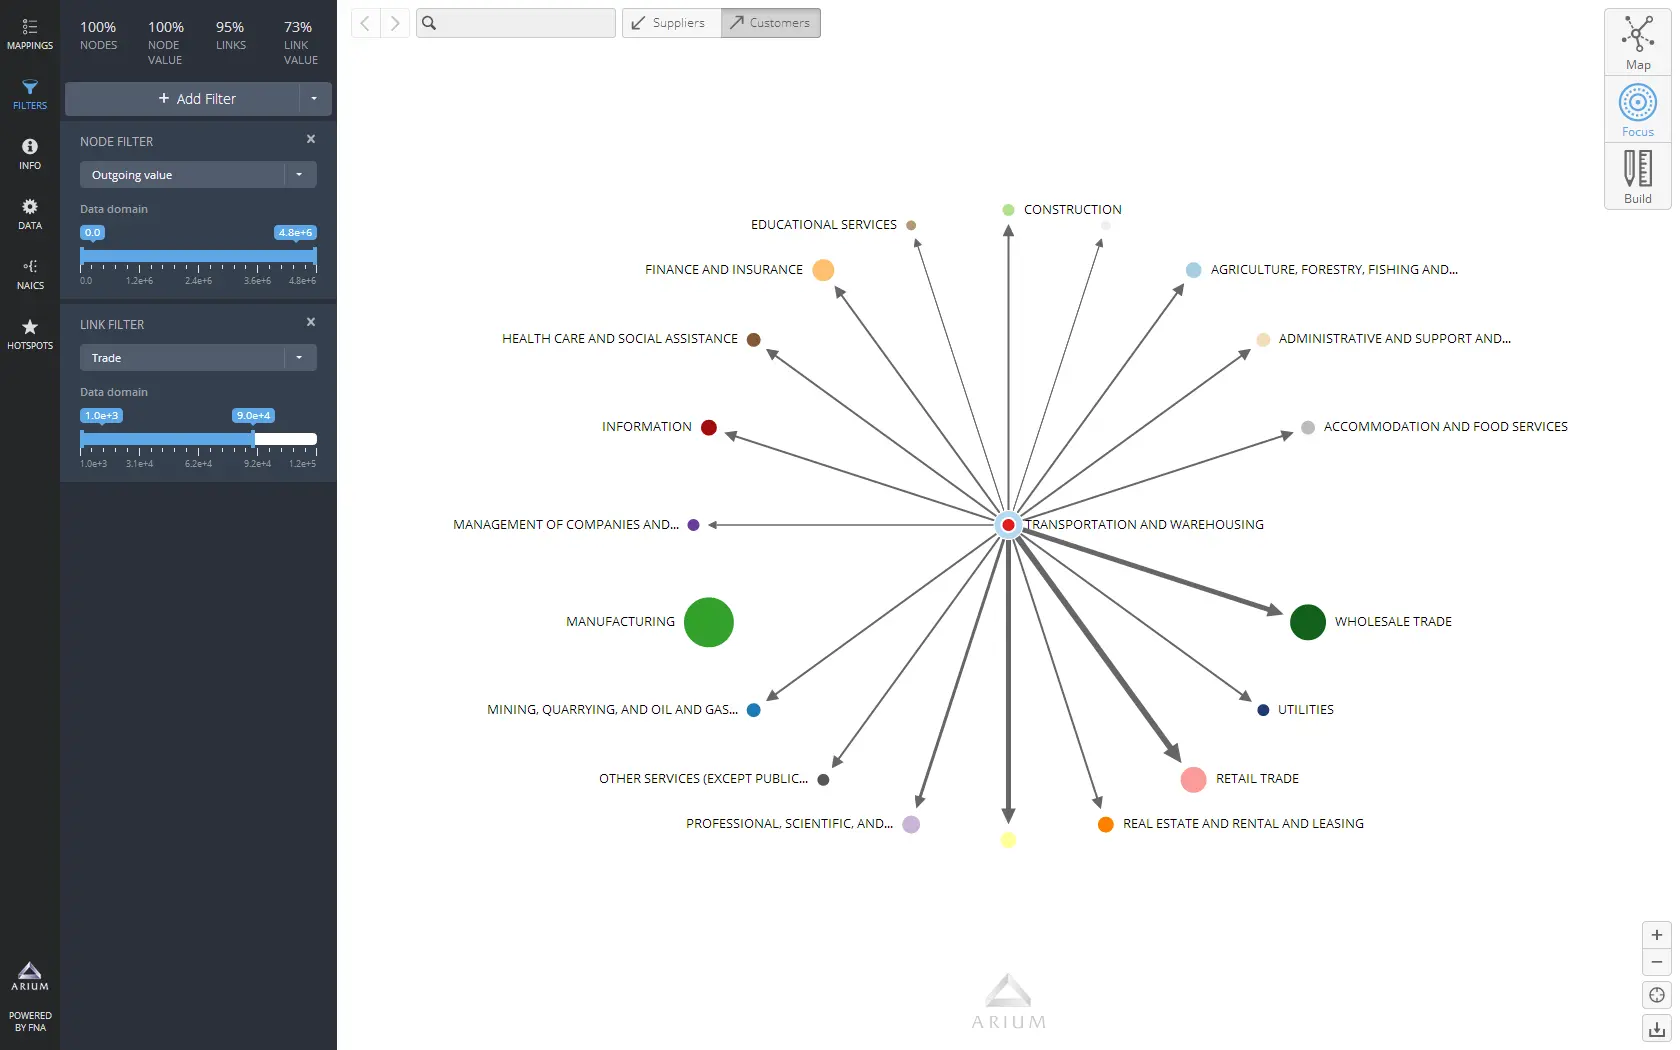This screenshot has height=1050, width=1680.
Task: Open the Hotspots star panel
Action: pyautogui.click(x=30, y=334)
